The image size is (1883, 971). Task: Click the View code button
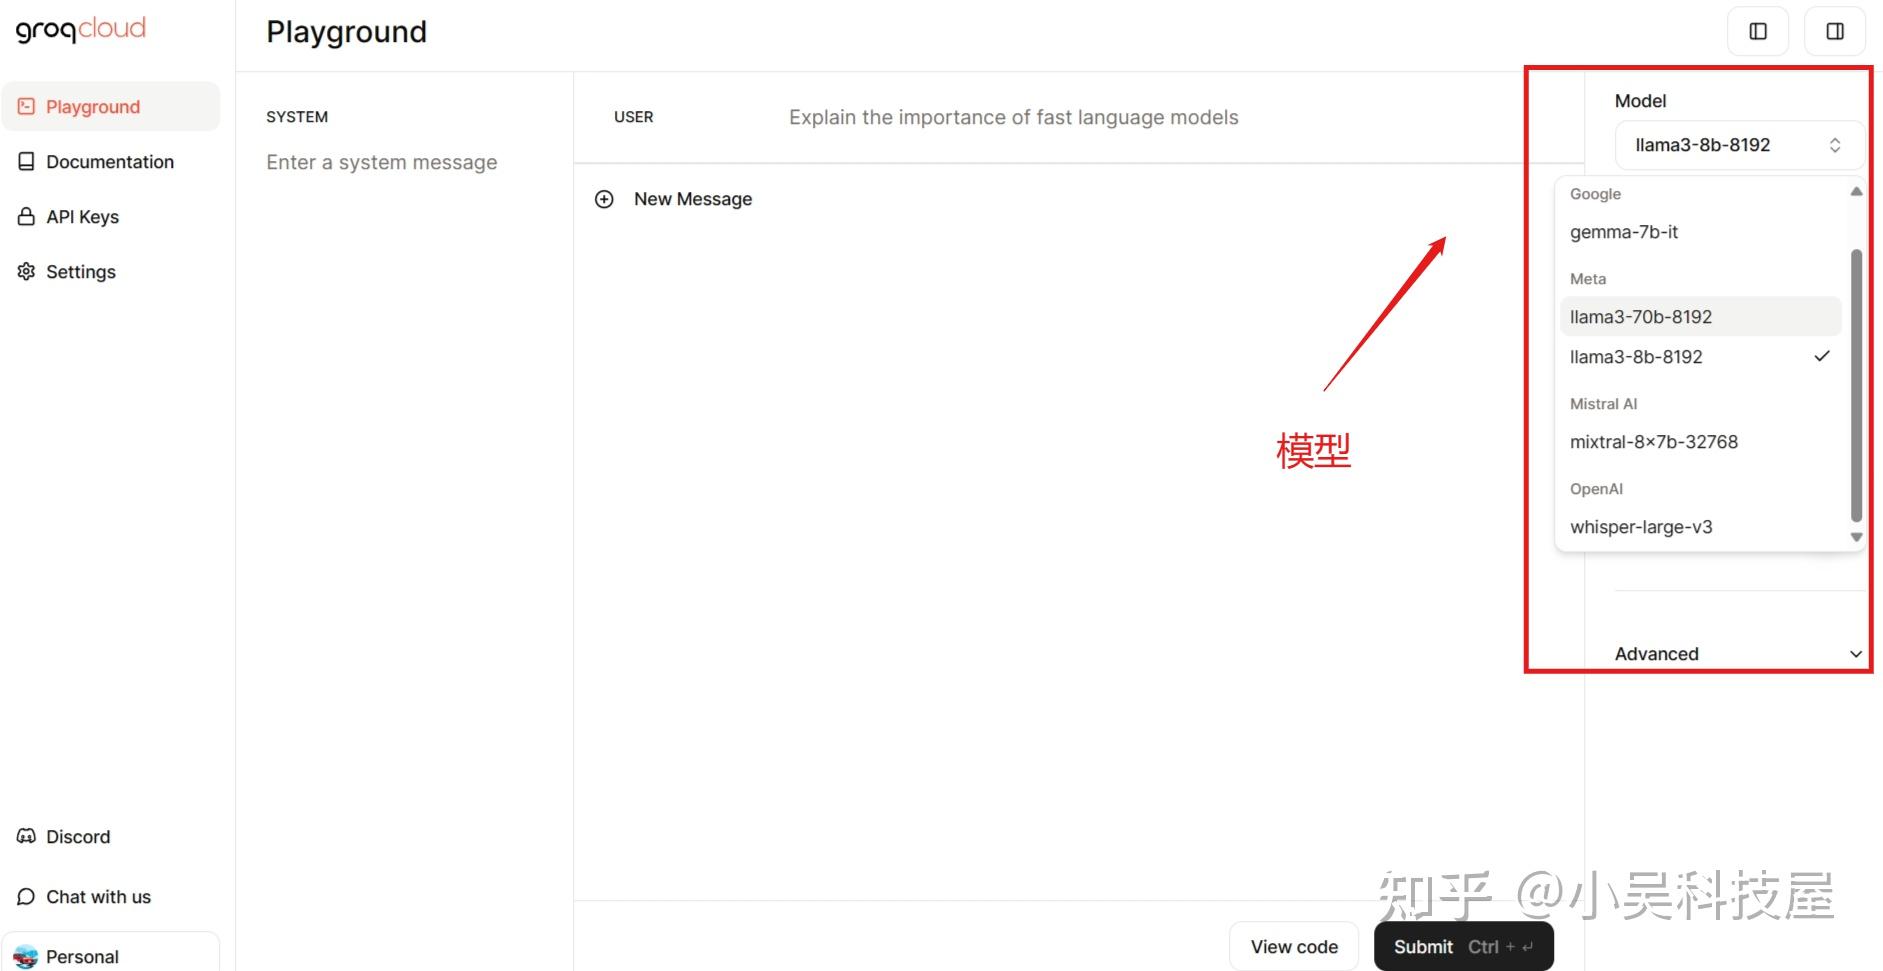click(x=1294, y=947)
